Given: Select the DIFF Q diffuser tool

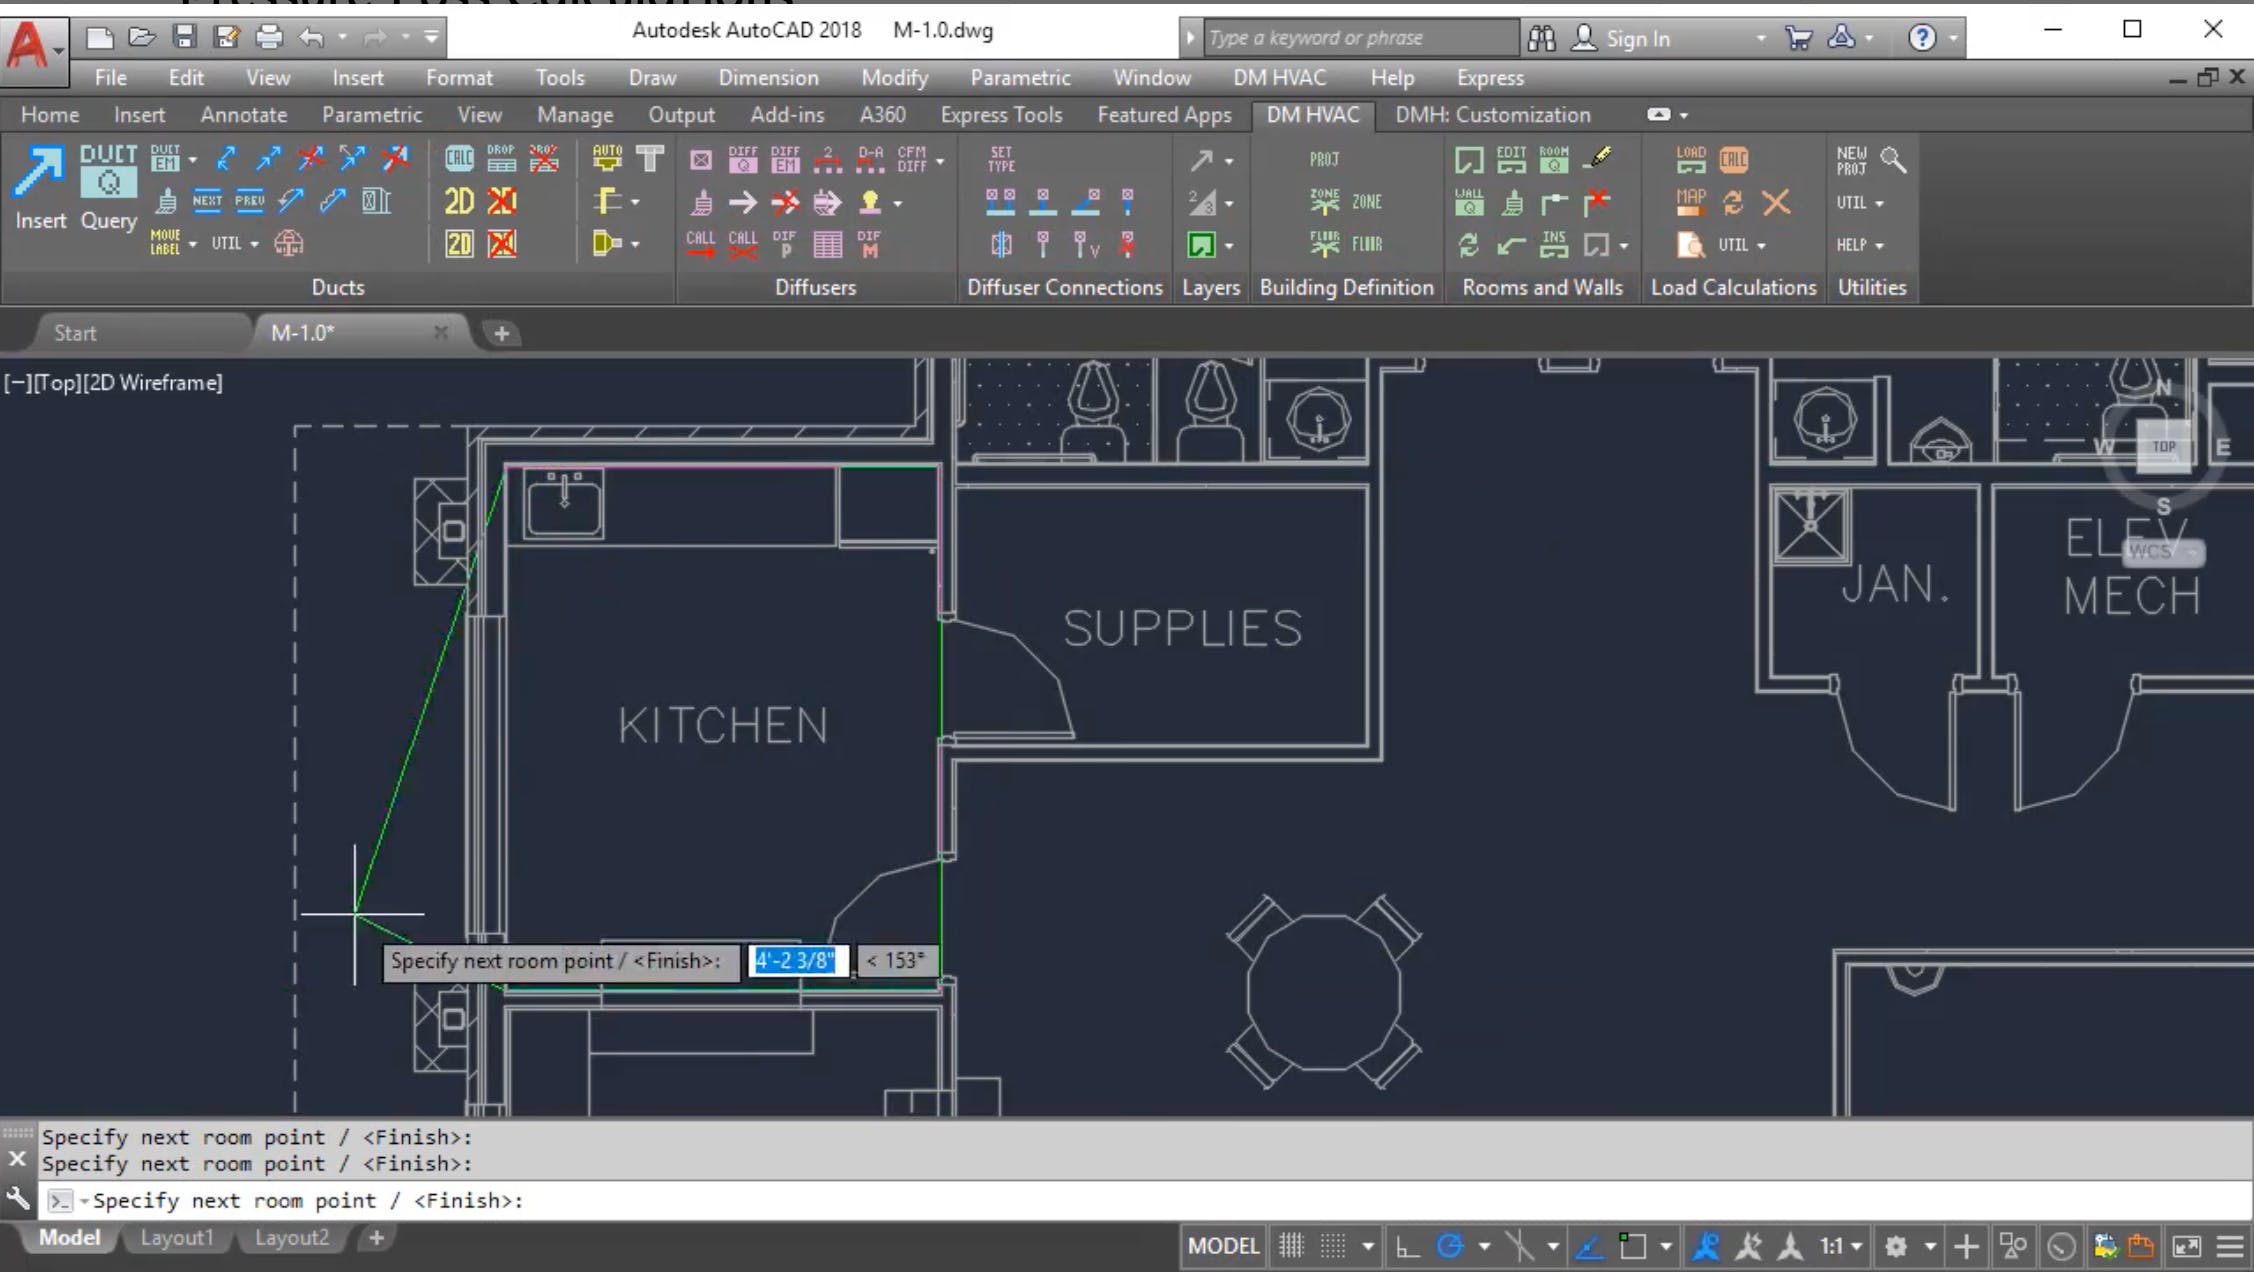Looking at the screenshot, I should tap(742, 158).
